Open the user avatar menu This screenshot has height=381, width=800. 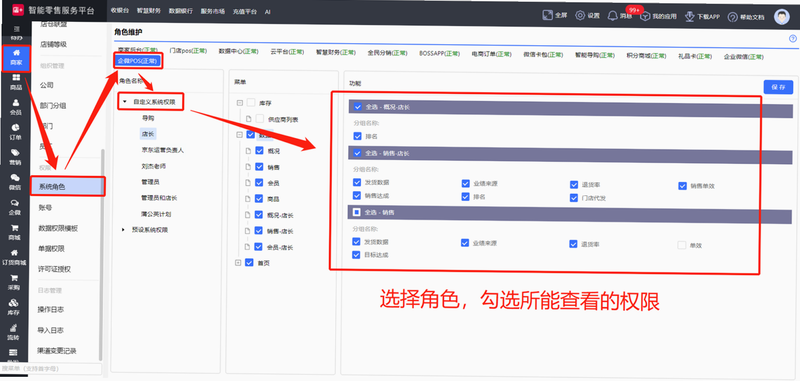(782, 16)
